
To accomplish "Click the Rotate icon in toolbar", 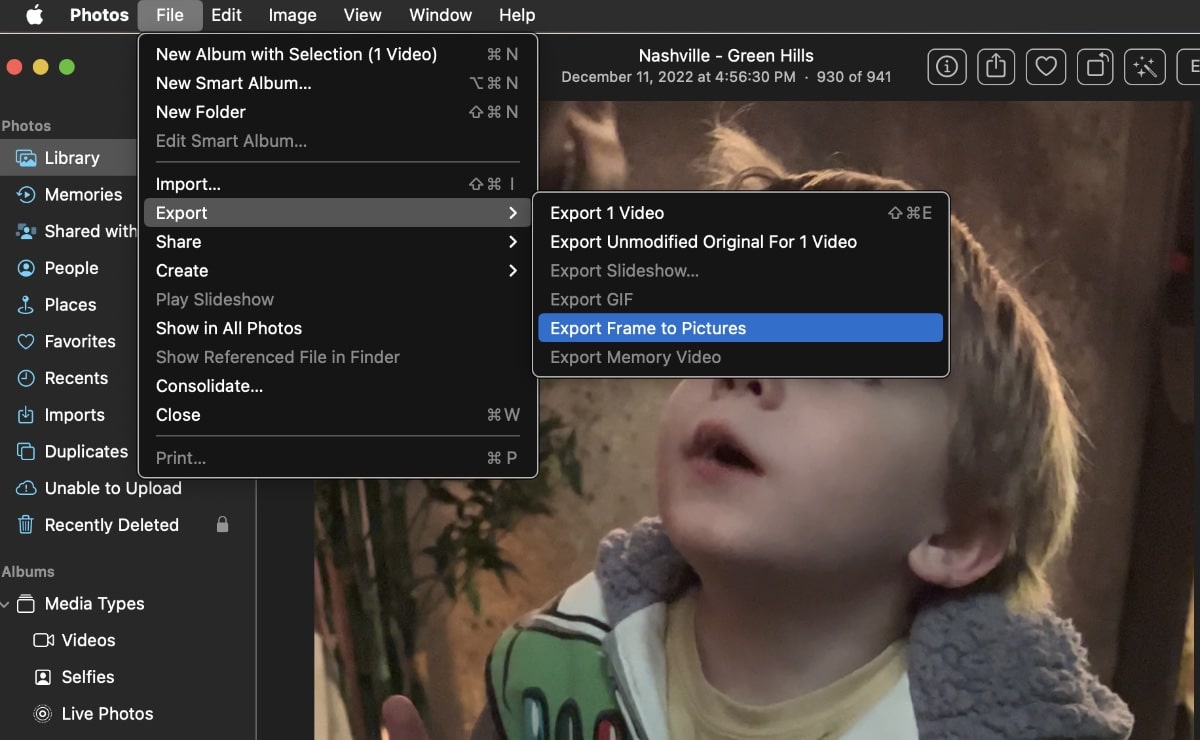I will [x=1096, y=67].
